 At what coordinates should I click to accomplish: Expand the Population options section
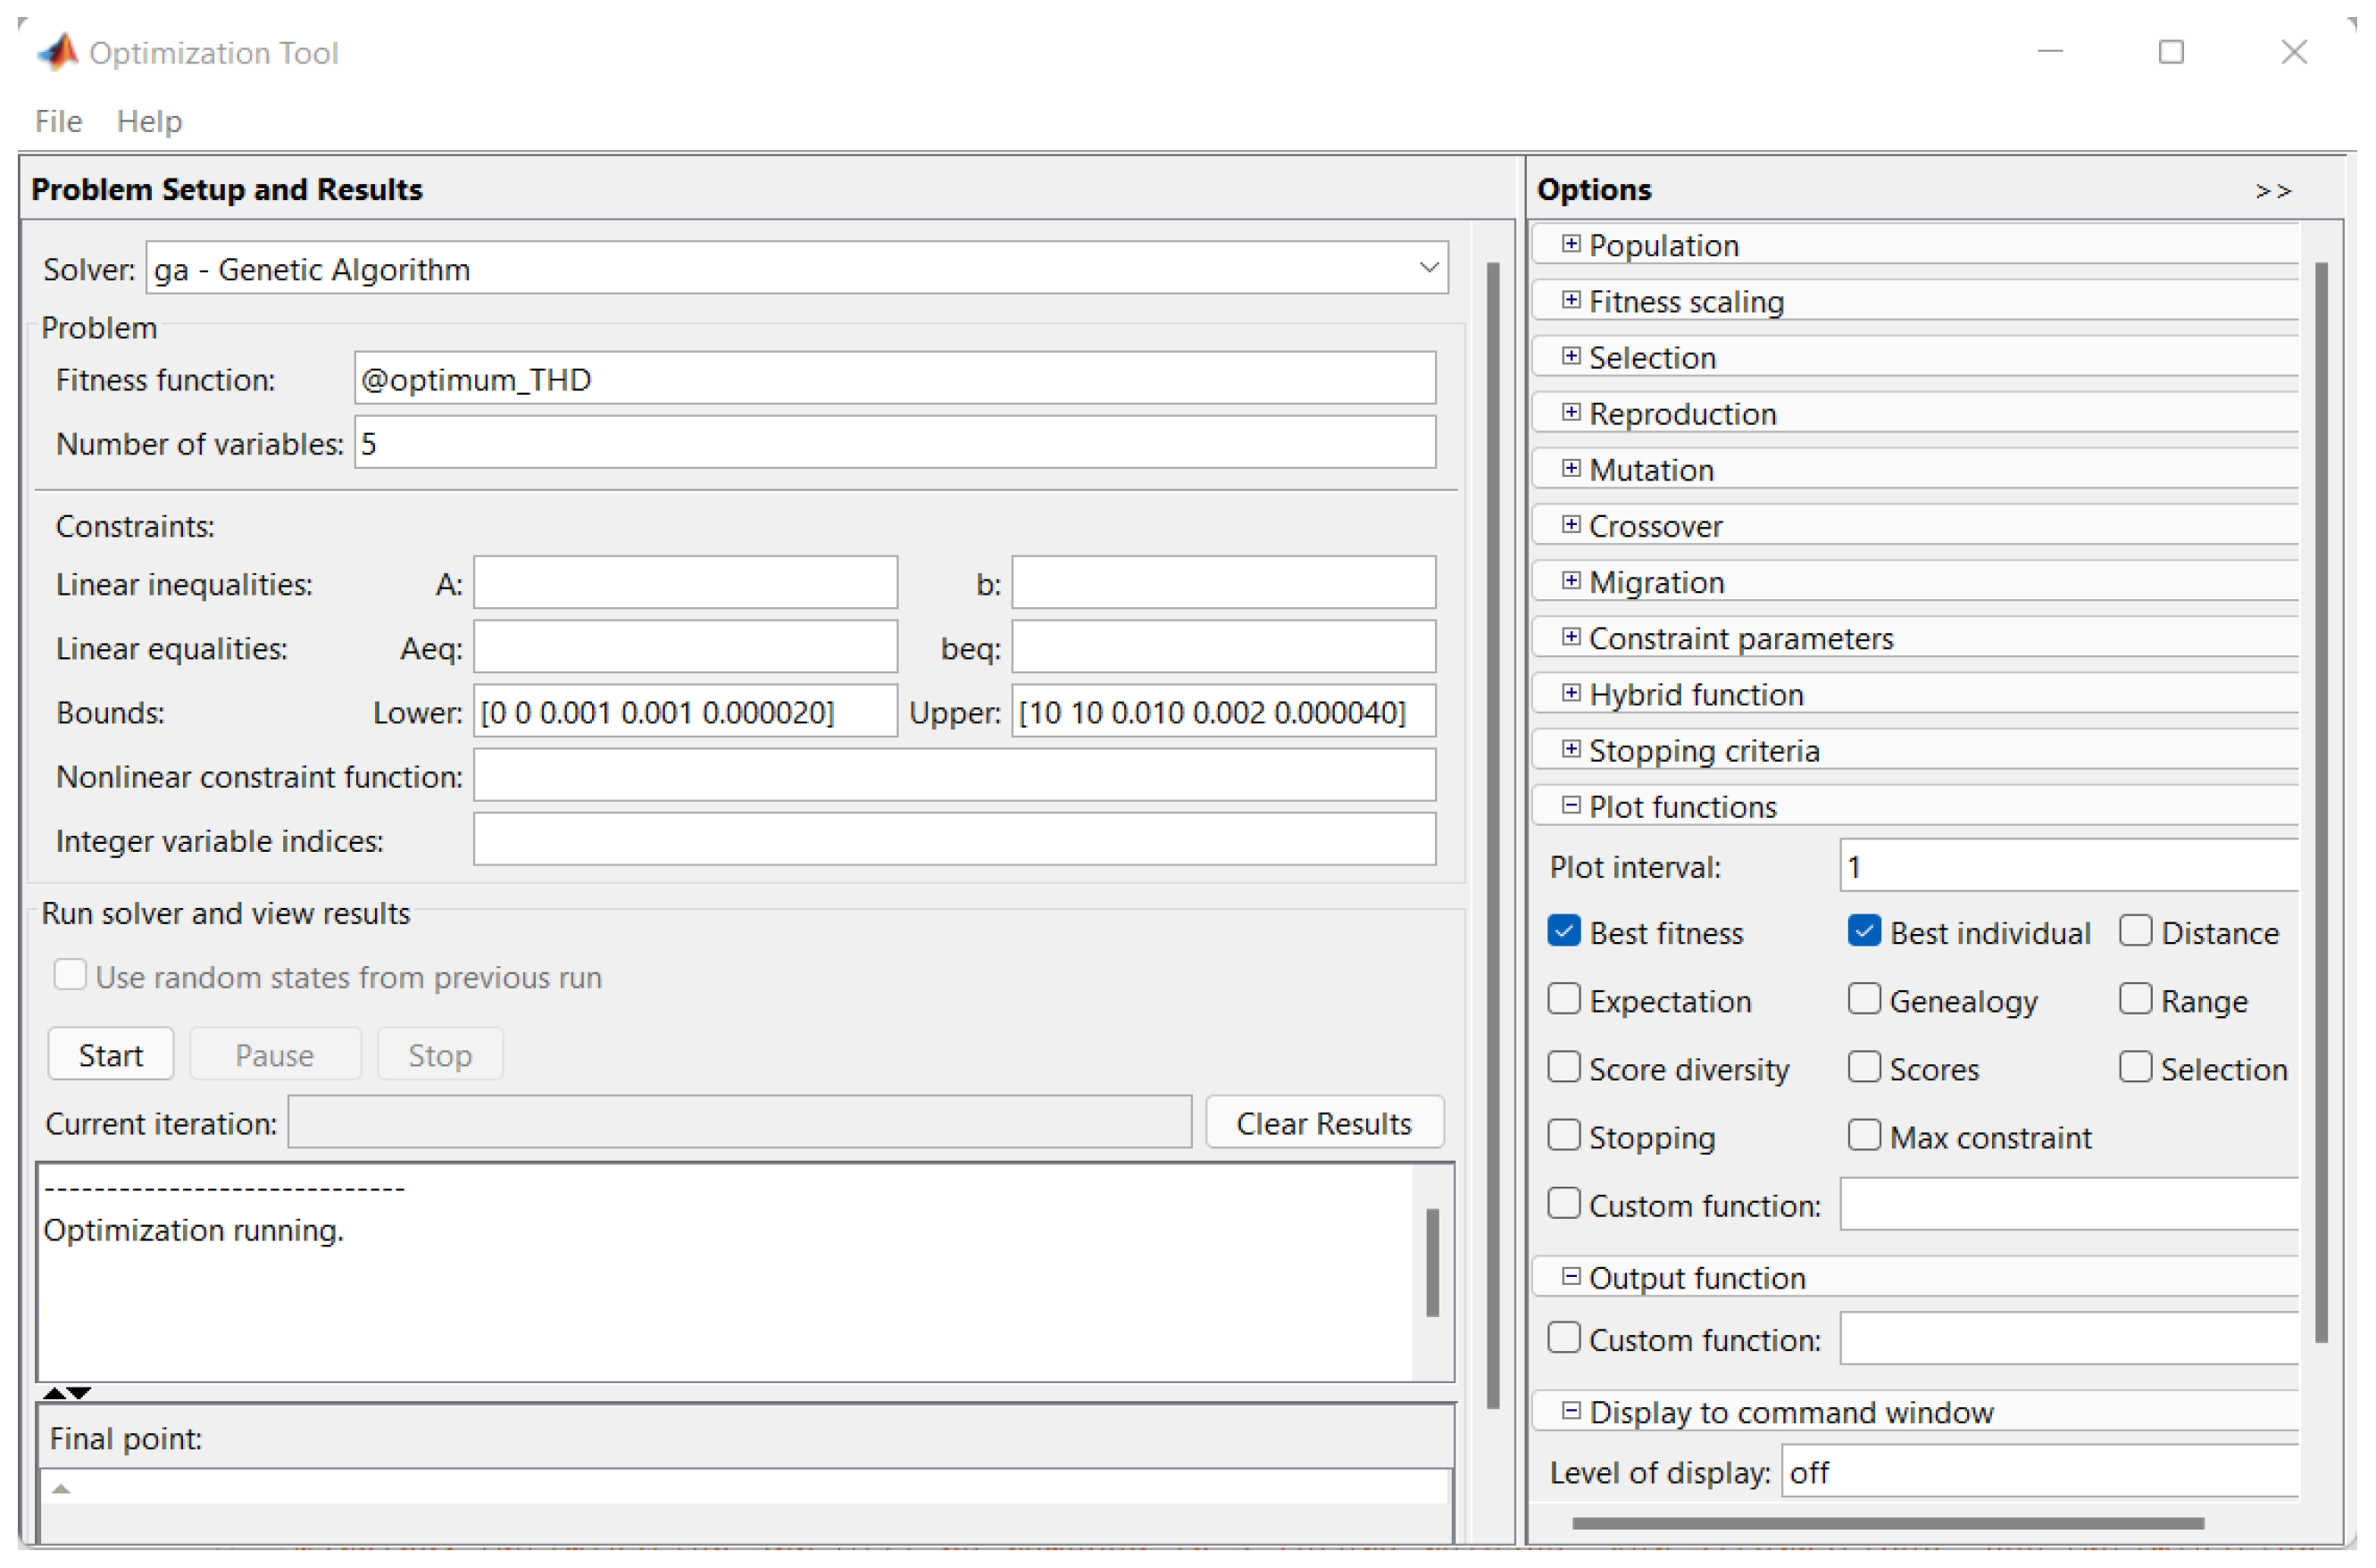coord(1571,244)
